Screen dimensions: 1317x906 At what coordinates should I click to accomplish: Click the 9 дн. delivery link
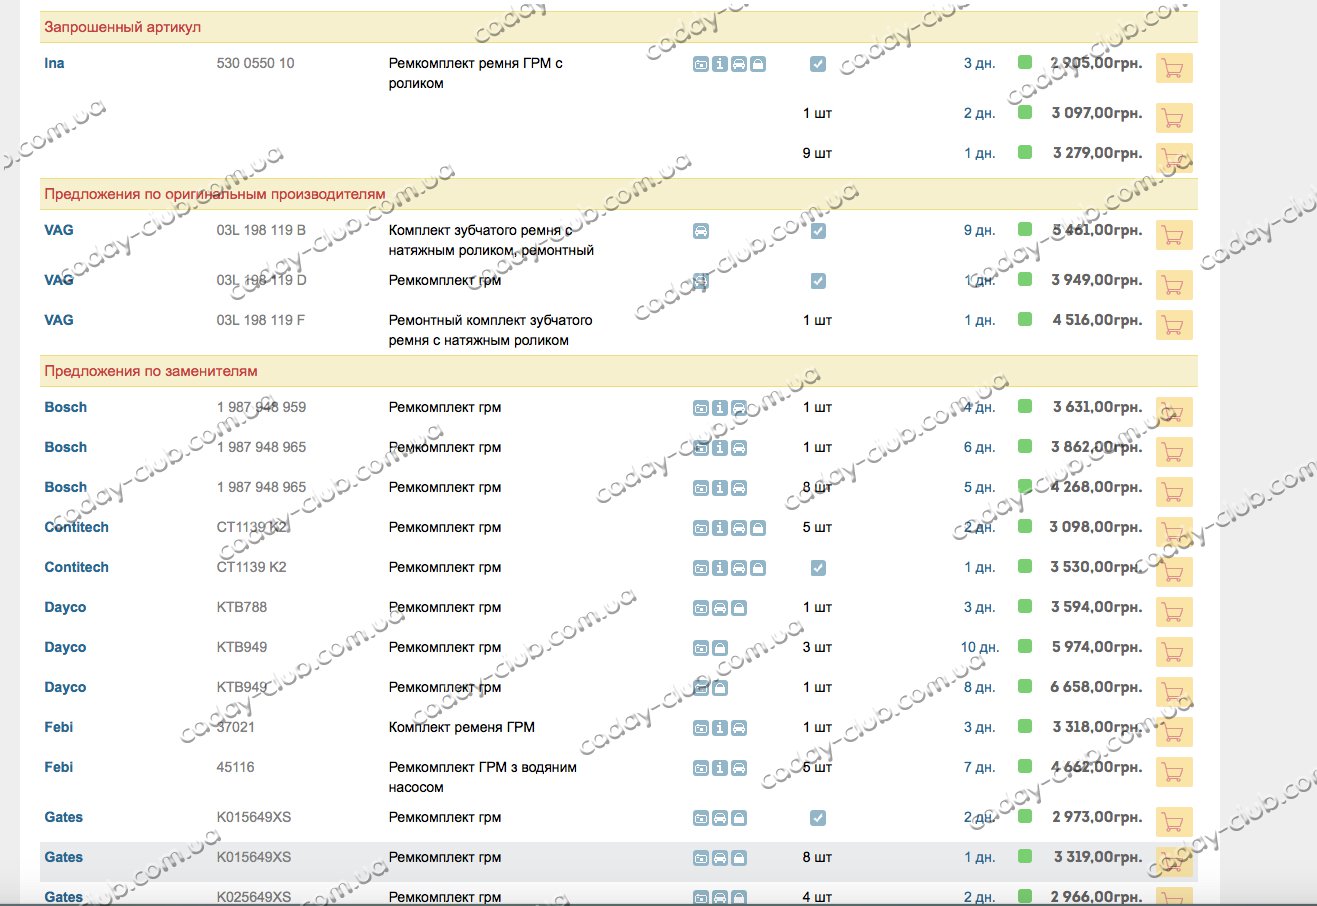coord(980,230)
